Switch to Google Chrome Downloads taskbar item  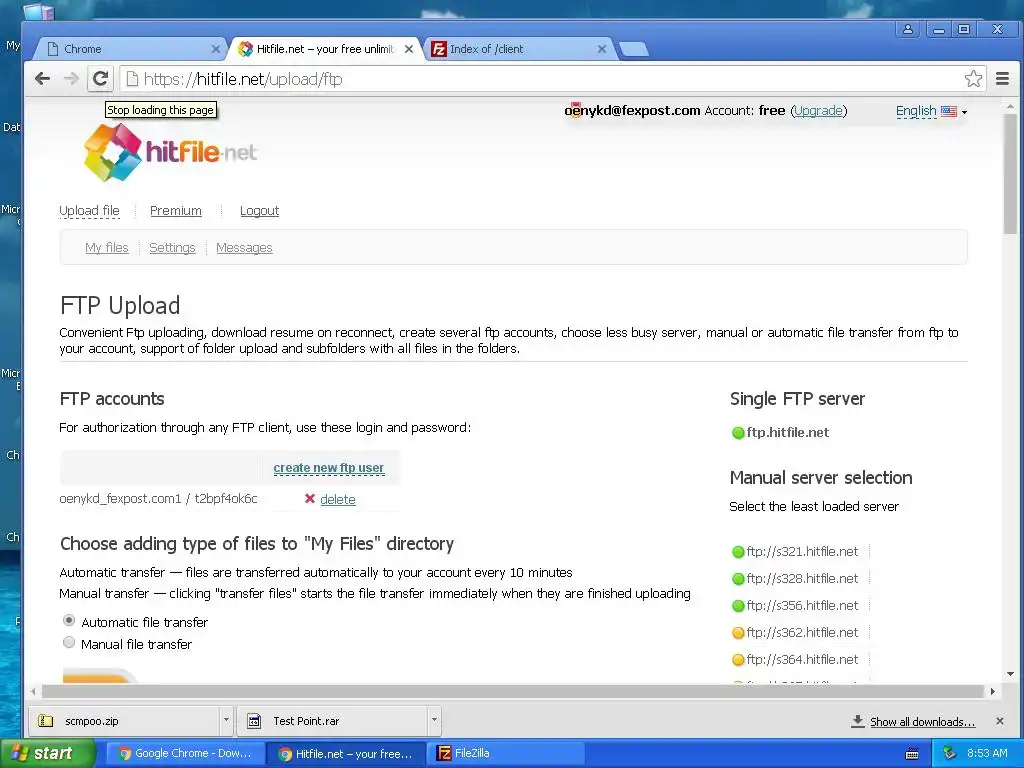tap(186, 753)
